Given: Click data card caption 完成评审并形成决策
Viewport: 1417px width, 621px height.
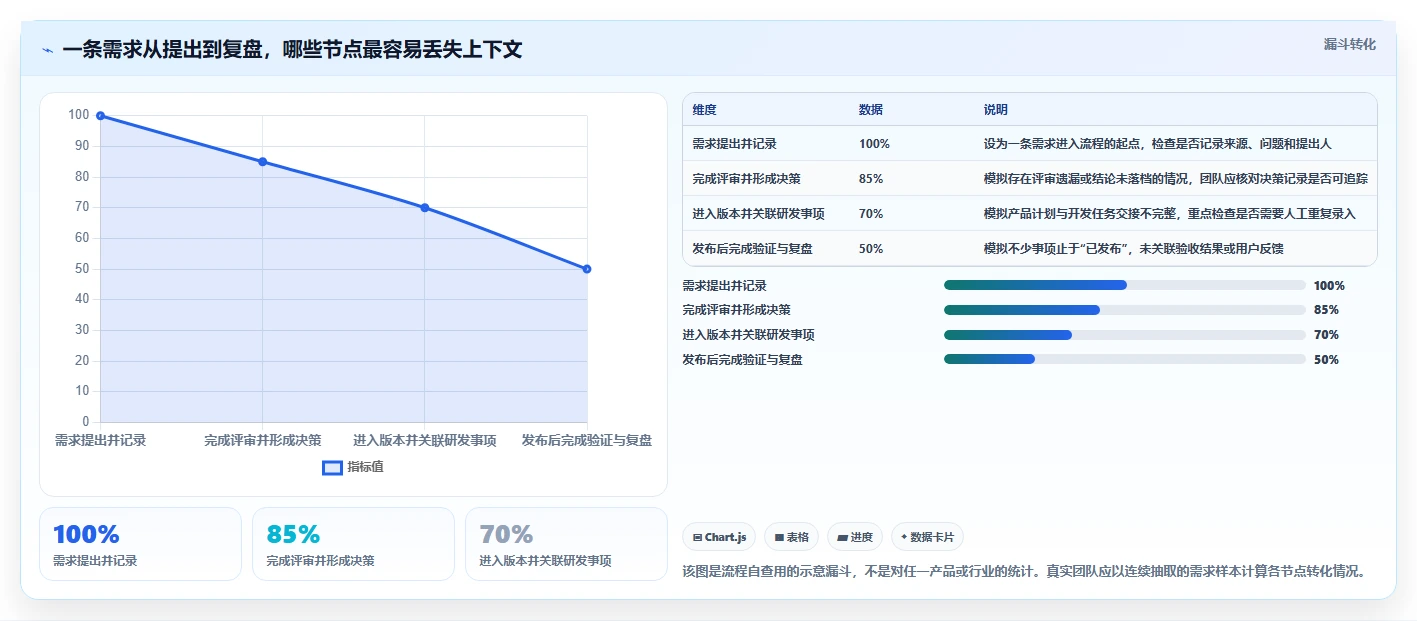Looking at the screenshot, I should point(320,561).
